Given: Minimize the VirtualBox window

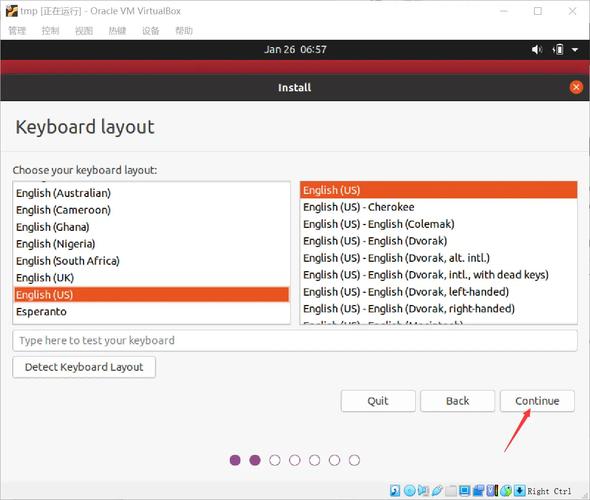Looking at the screenshot, I should pos(503,11).
